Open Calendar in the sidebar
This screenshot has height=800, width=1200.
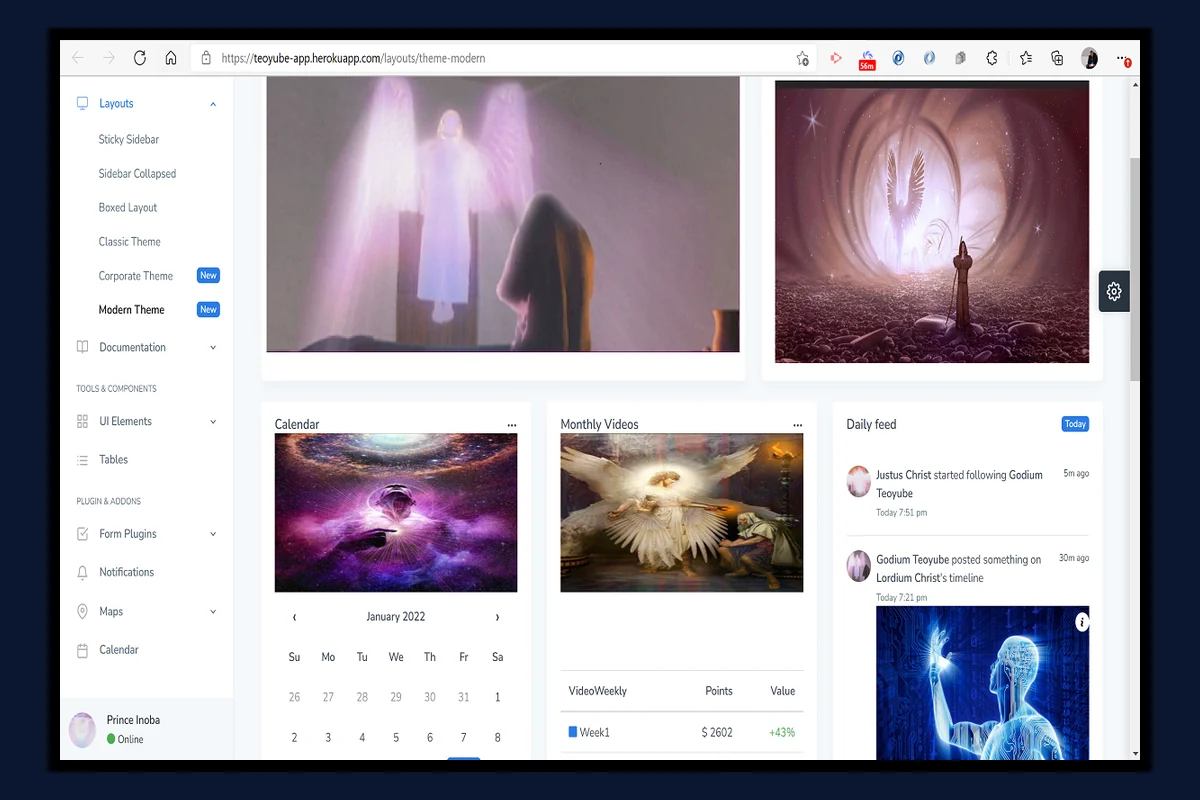(119, 650)
